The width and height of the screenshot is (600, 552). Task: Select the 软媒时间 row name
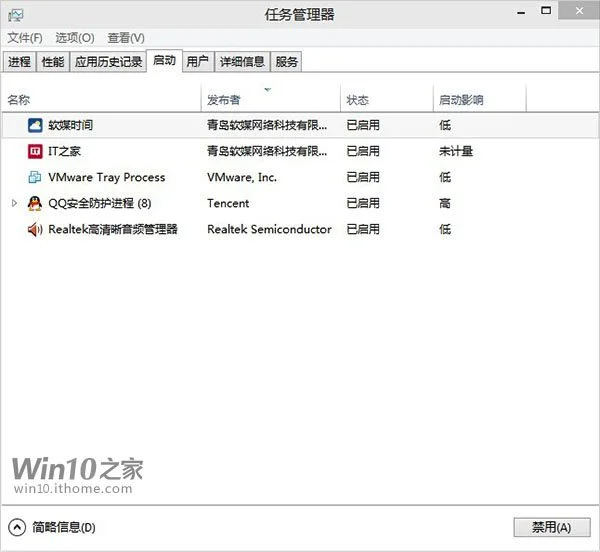[70, 125]
